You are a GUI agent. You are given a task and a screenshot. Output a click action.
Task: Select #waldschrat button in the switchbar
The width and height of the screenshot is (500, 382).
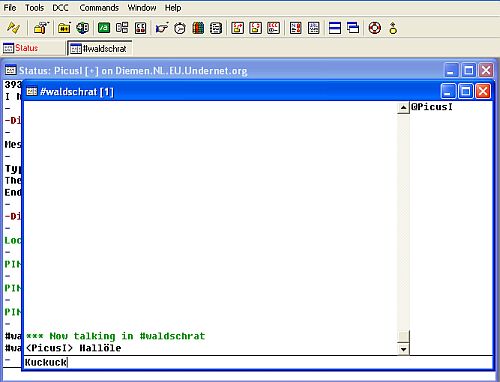99,48
